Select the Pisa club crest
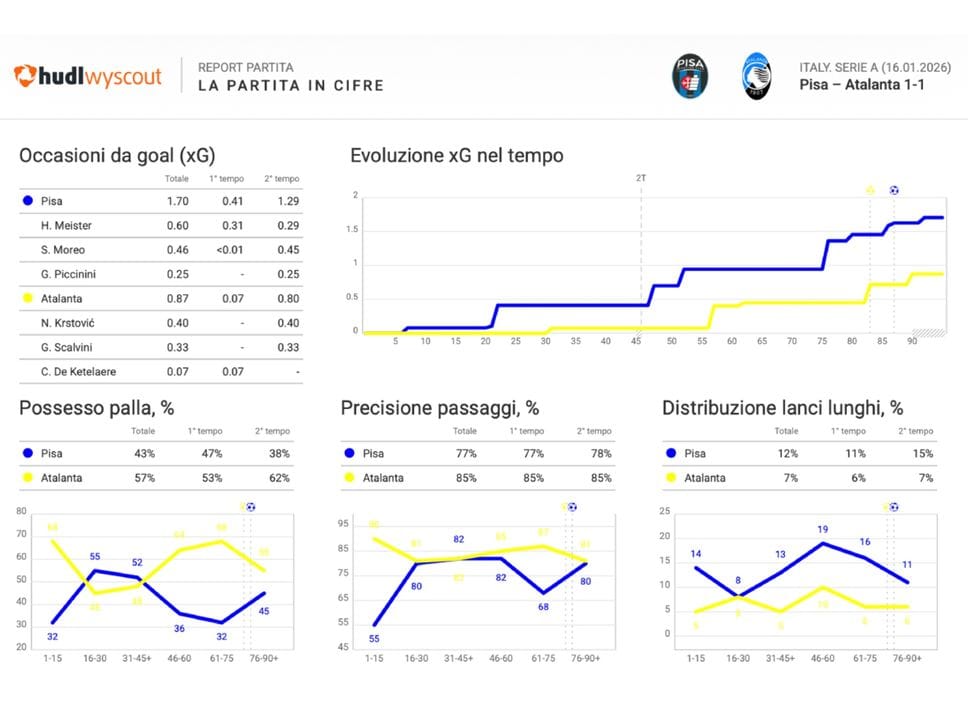Screen dimensions: 968x712 [689, 76]
